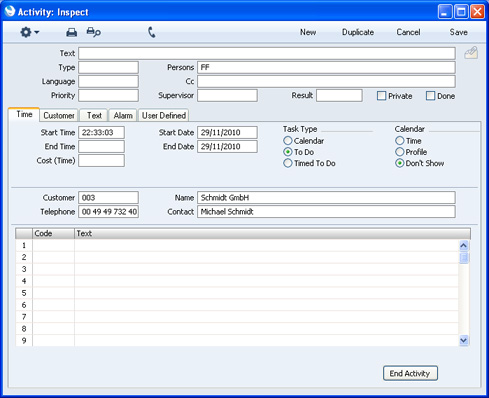The width and height of the screenshot is (489, 398).
Task: Maximize the Activity window
Action: 461,12
